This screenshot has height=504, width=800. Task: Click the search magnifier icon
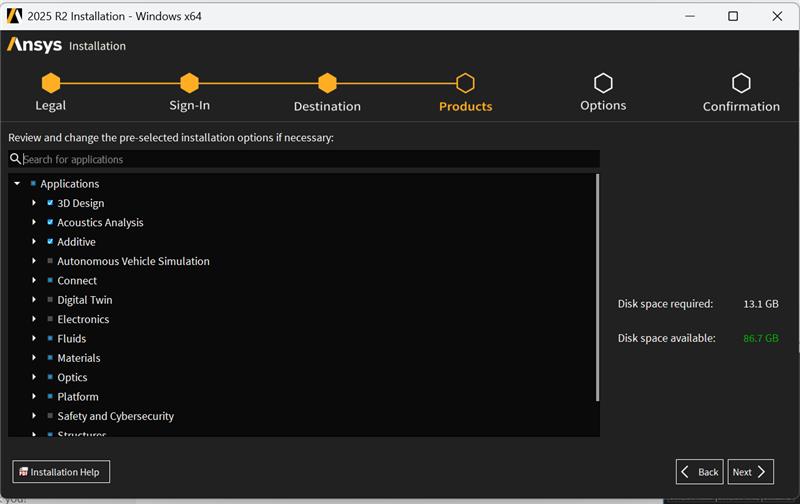(15, 159)
